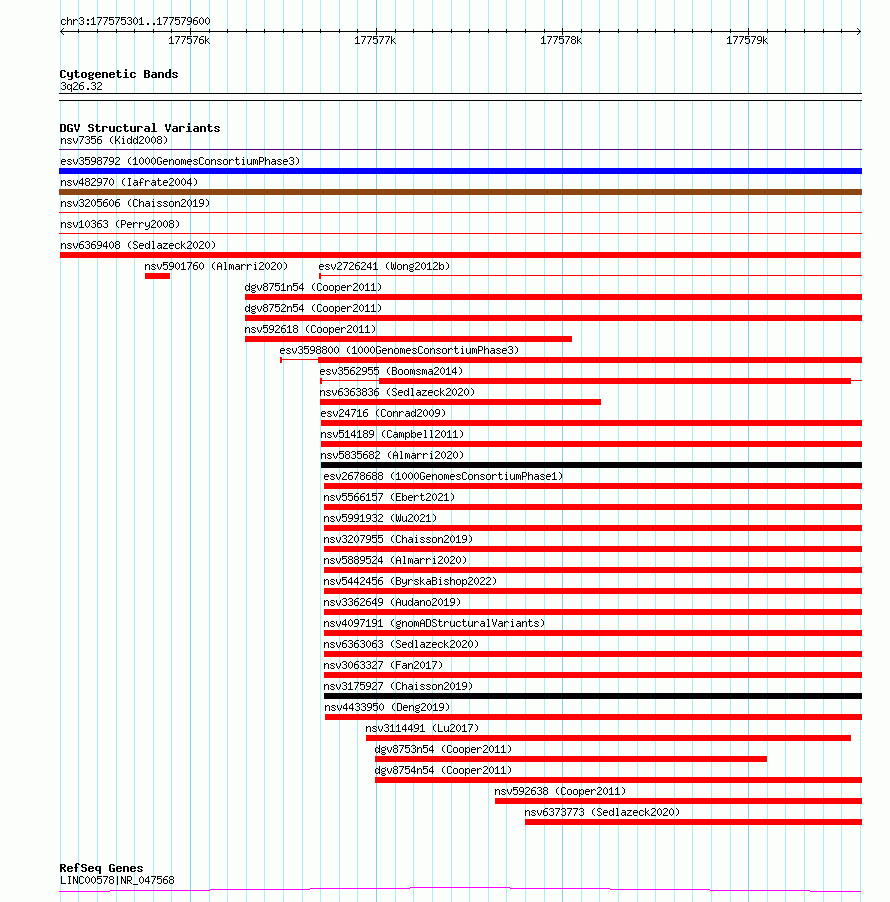Click esv24716 (Conrad2009) label
Viewport: 890px width, 902px height.
(383, 413)
